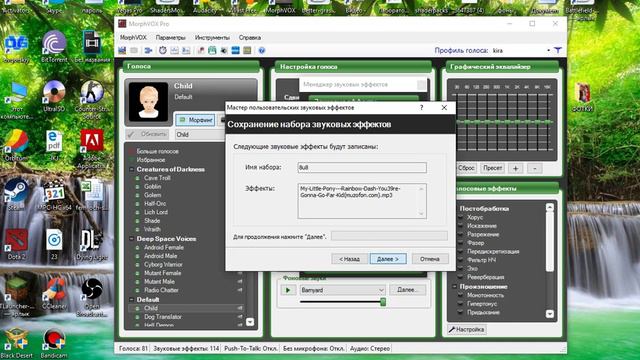This screenshot has width=640, height=360.
Task: Collapse the Creatures of Darkness group
Action: [x=132, y=169]
